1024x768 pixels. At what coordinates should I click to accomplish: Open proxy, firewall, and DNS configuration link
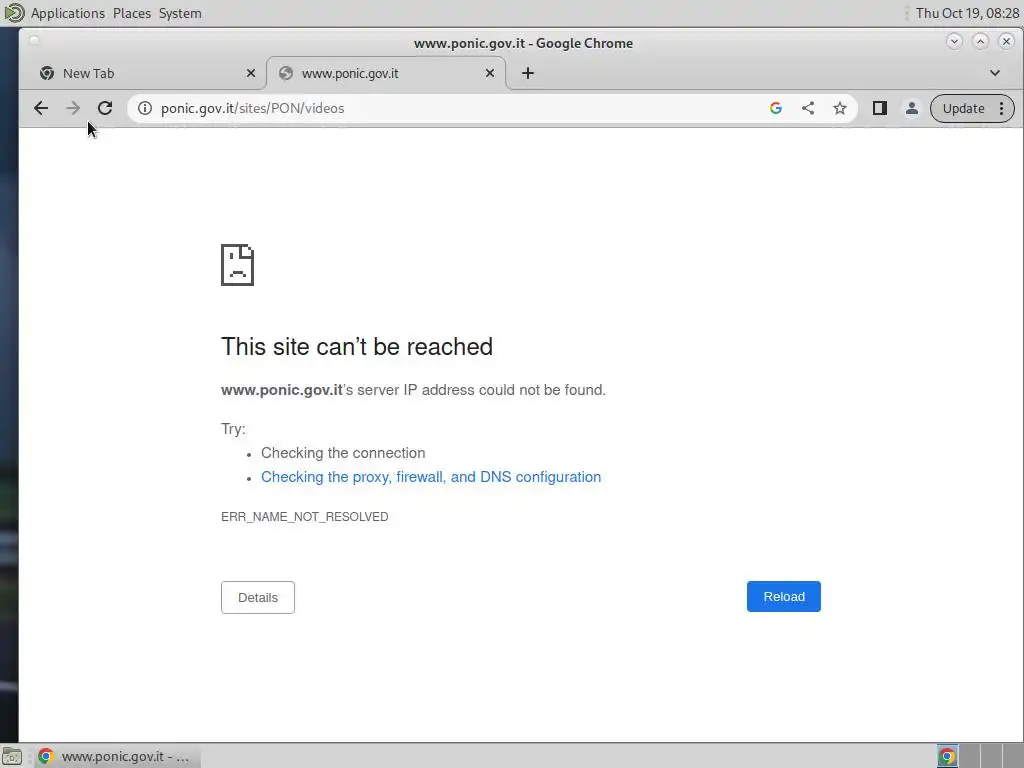tap(431, 477)
